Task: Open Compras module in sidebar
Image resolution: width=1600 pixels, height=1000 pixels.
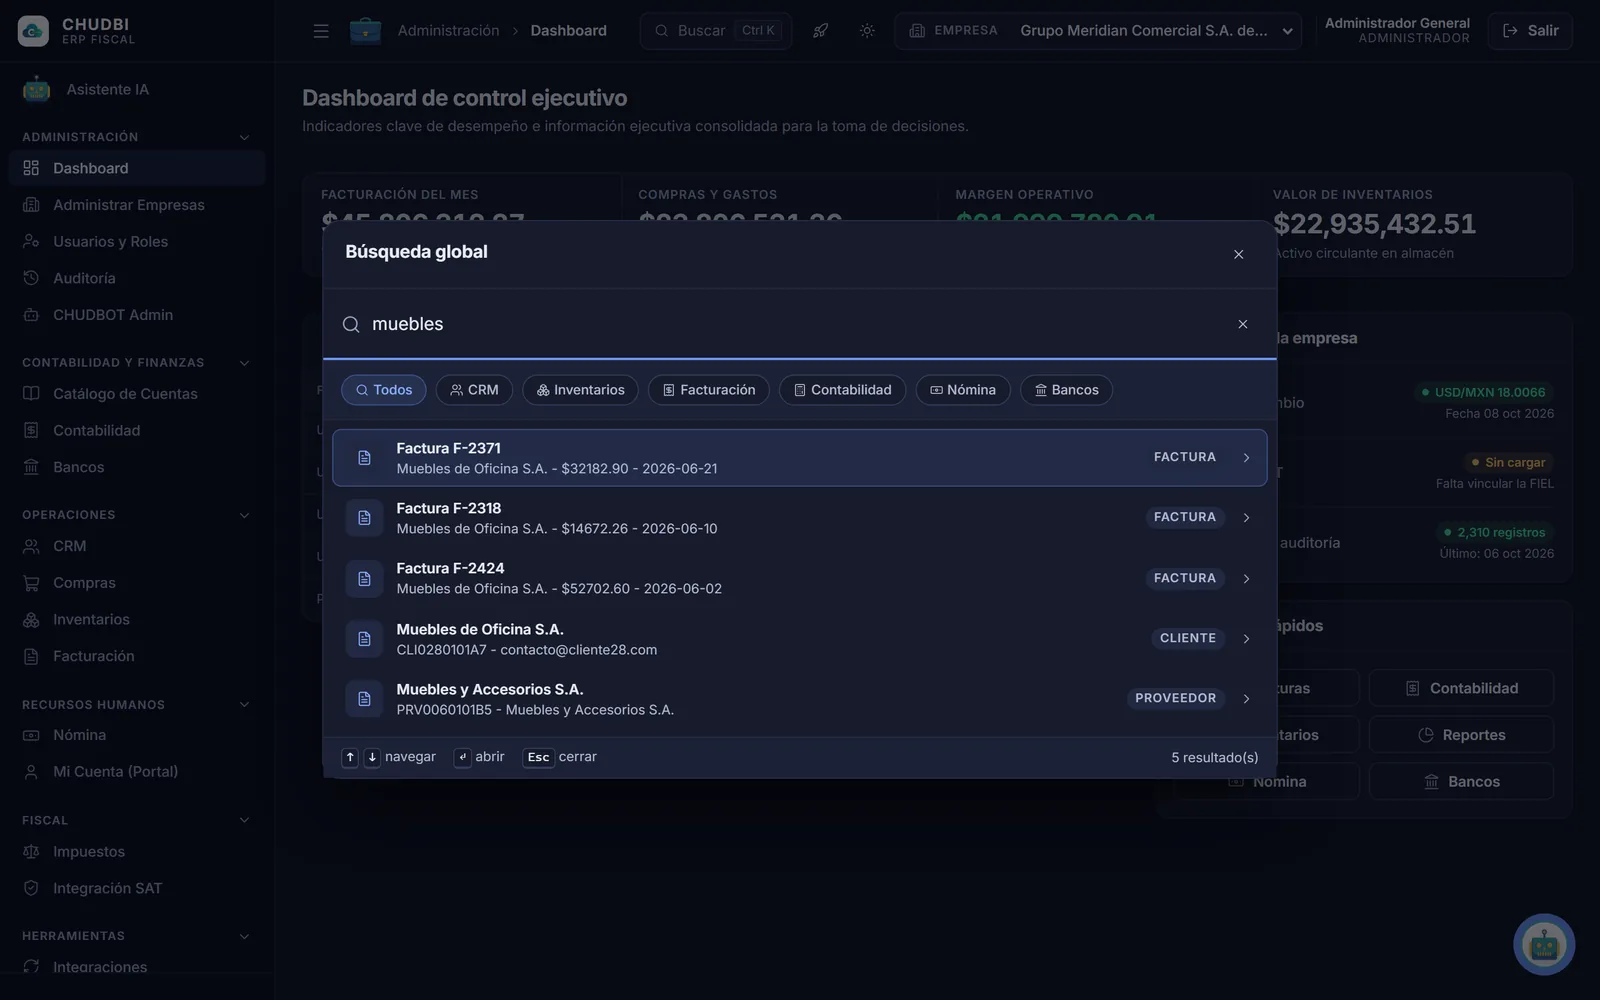Action: pos(136,583)
